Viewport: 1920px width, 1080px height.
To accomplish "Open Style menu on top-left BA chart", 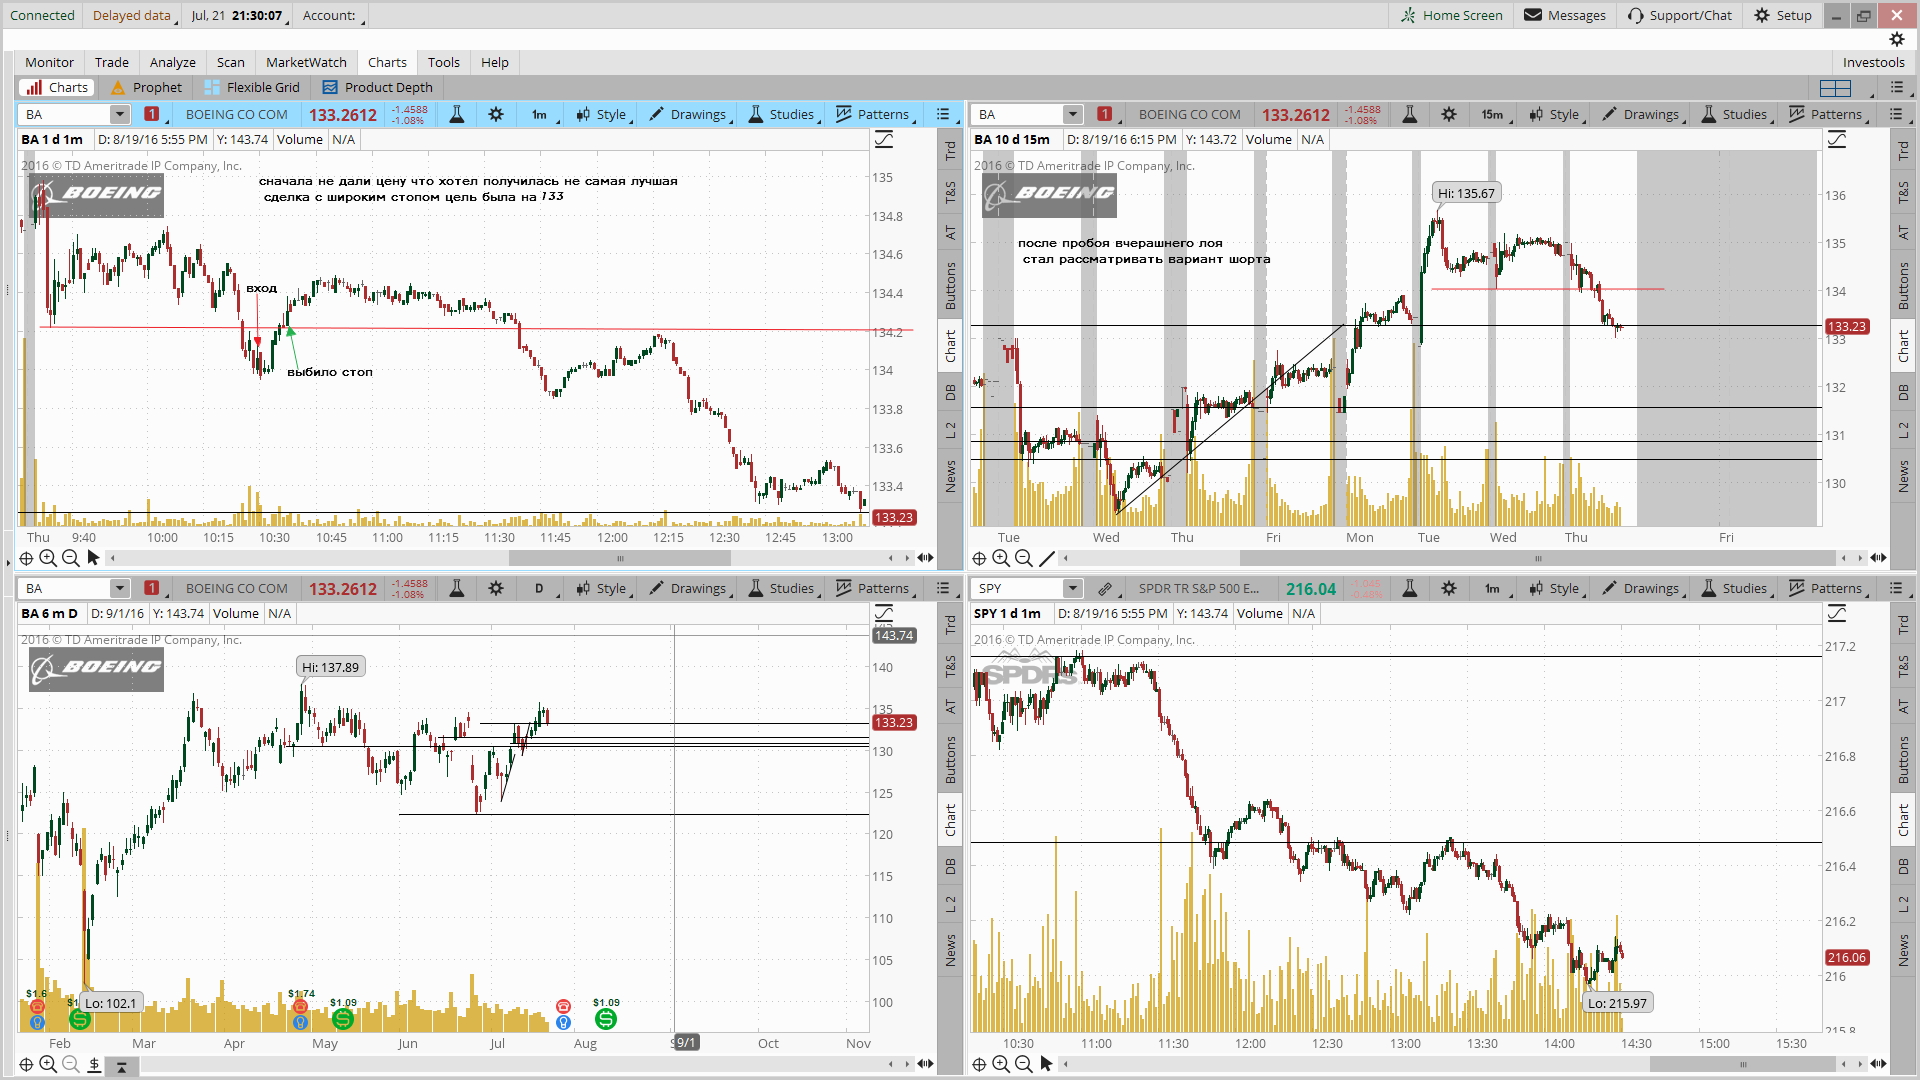I will point(602,114).
